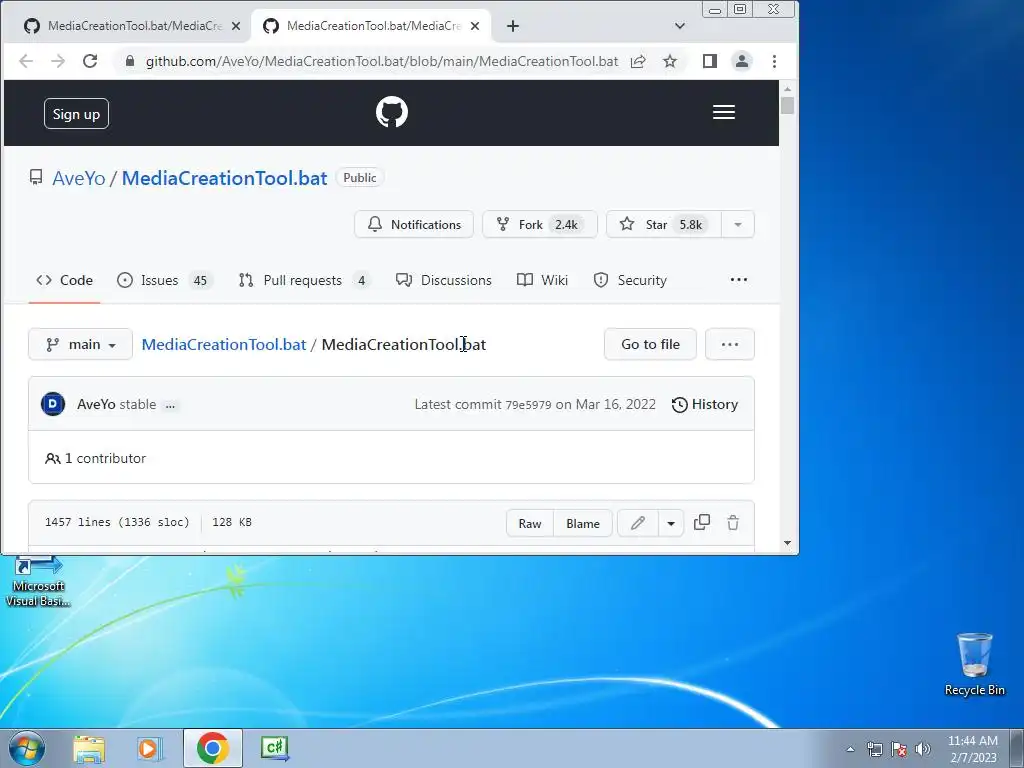Copy raw contents with copy icon
Screen dimensions: 1024x768
pos(702,522)
